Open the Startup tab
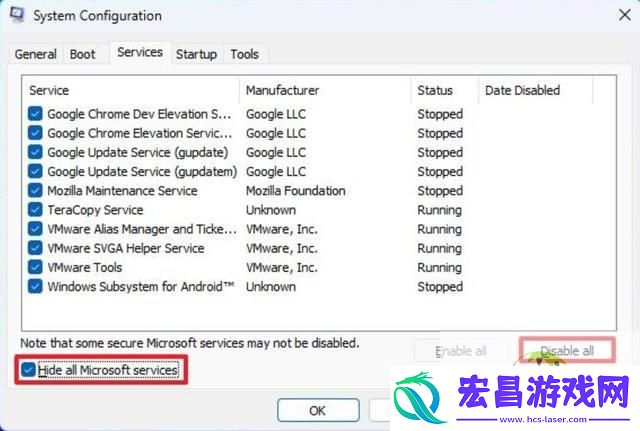 196,54
